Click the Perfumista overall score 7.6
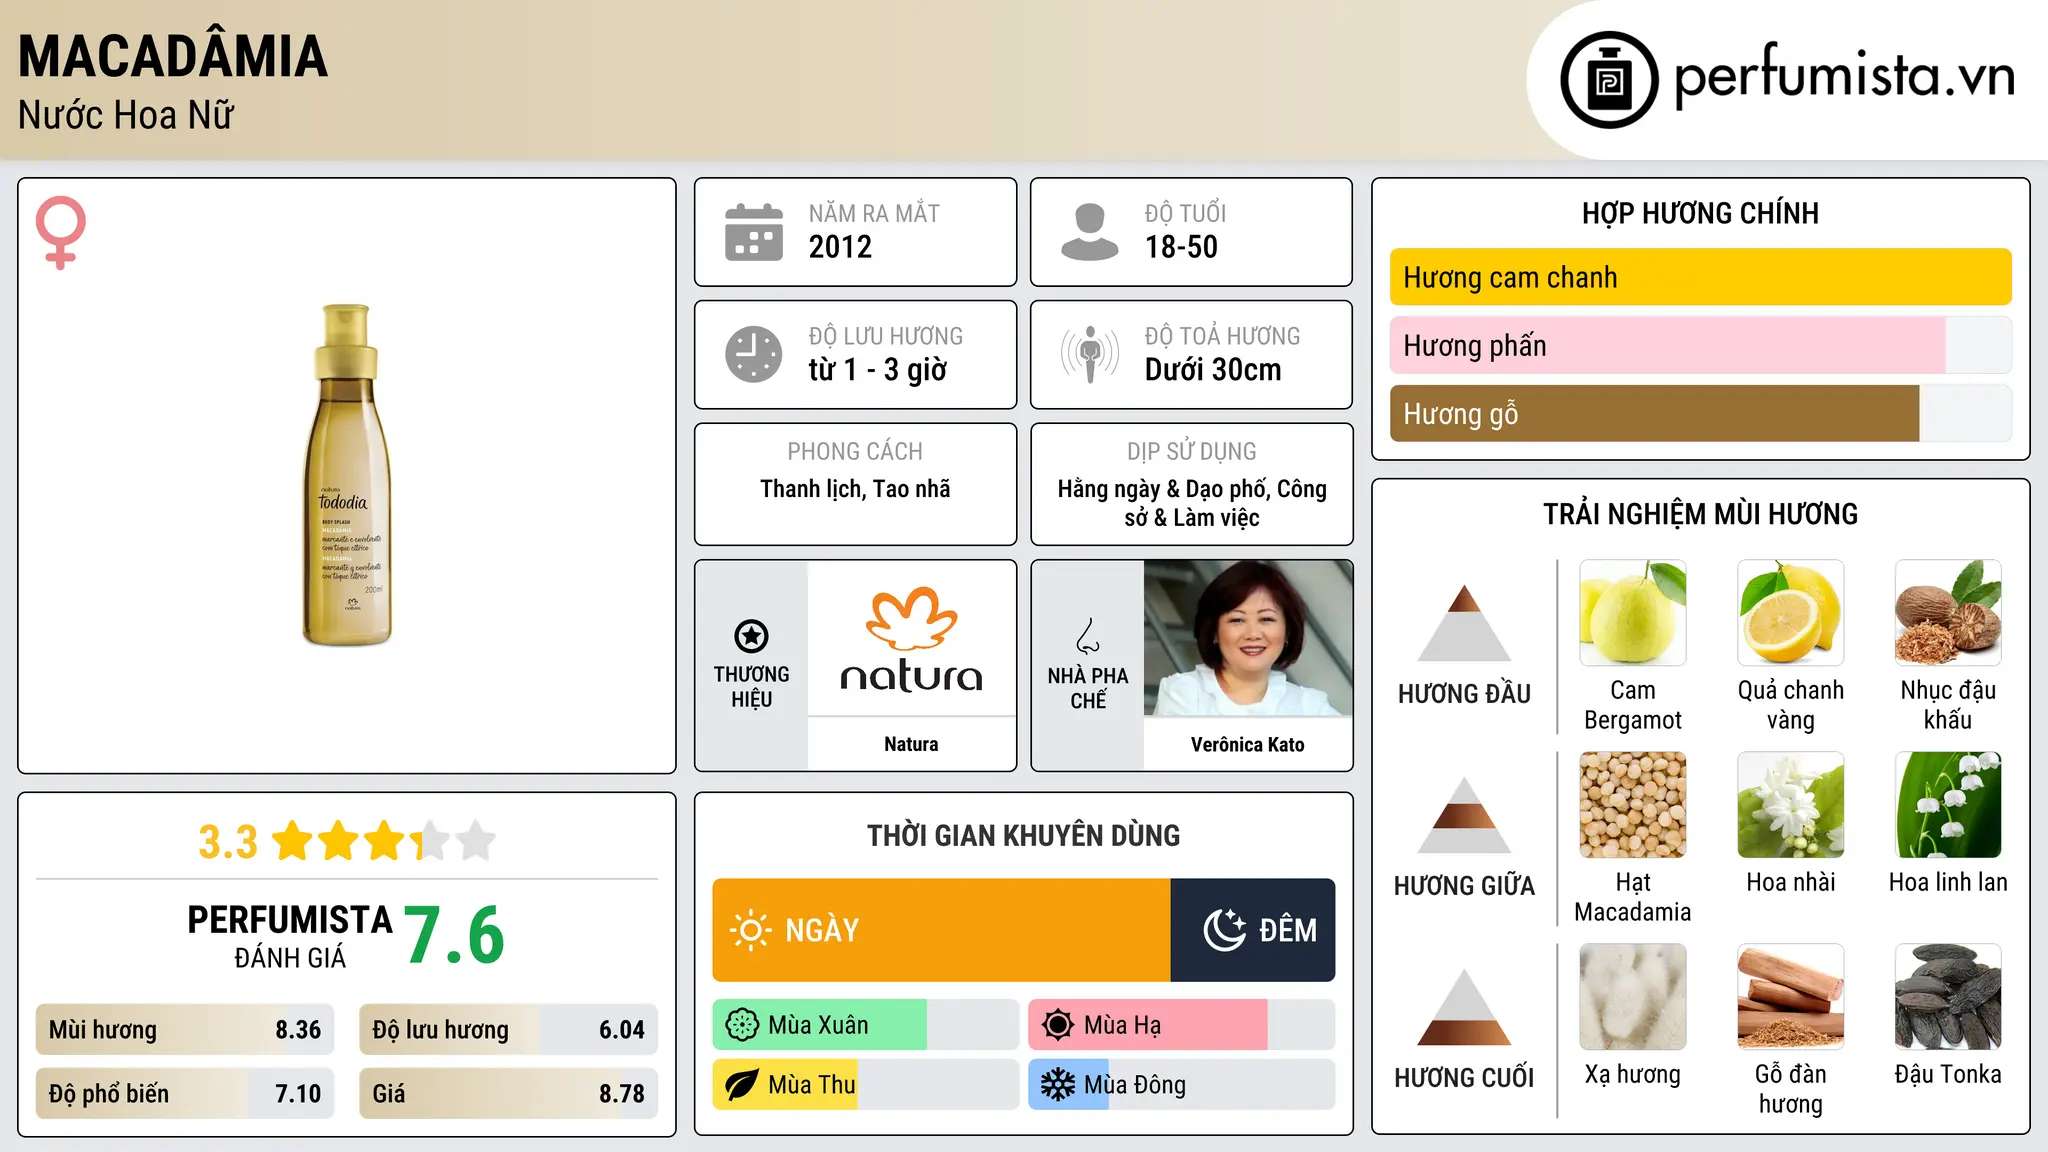2048x1152 pixels. (x=454, y=935)
